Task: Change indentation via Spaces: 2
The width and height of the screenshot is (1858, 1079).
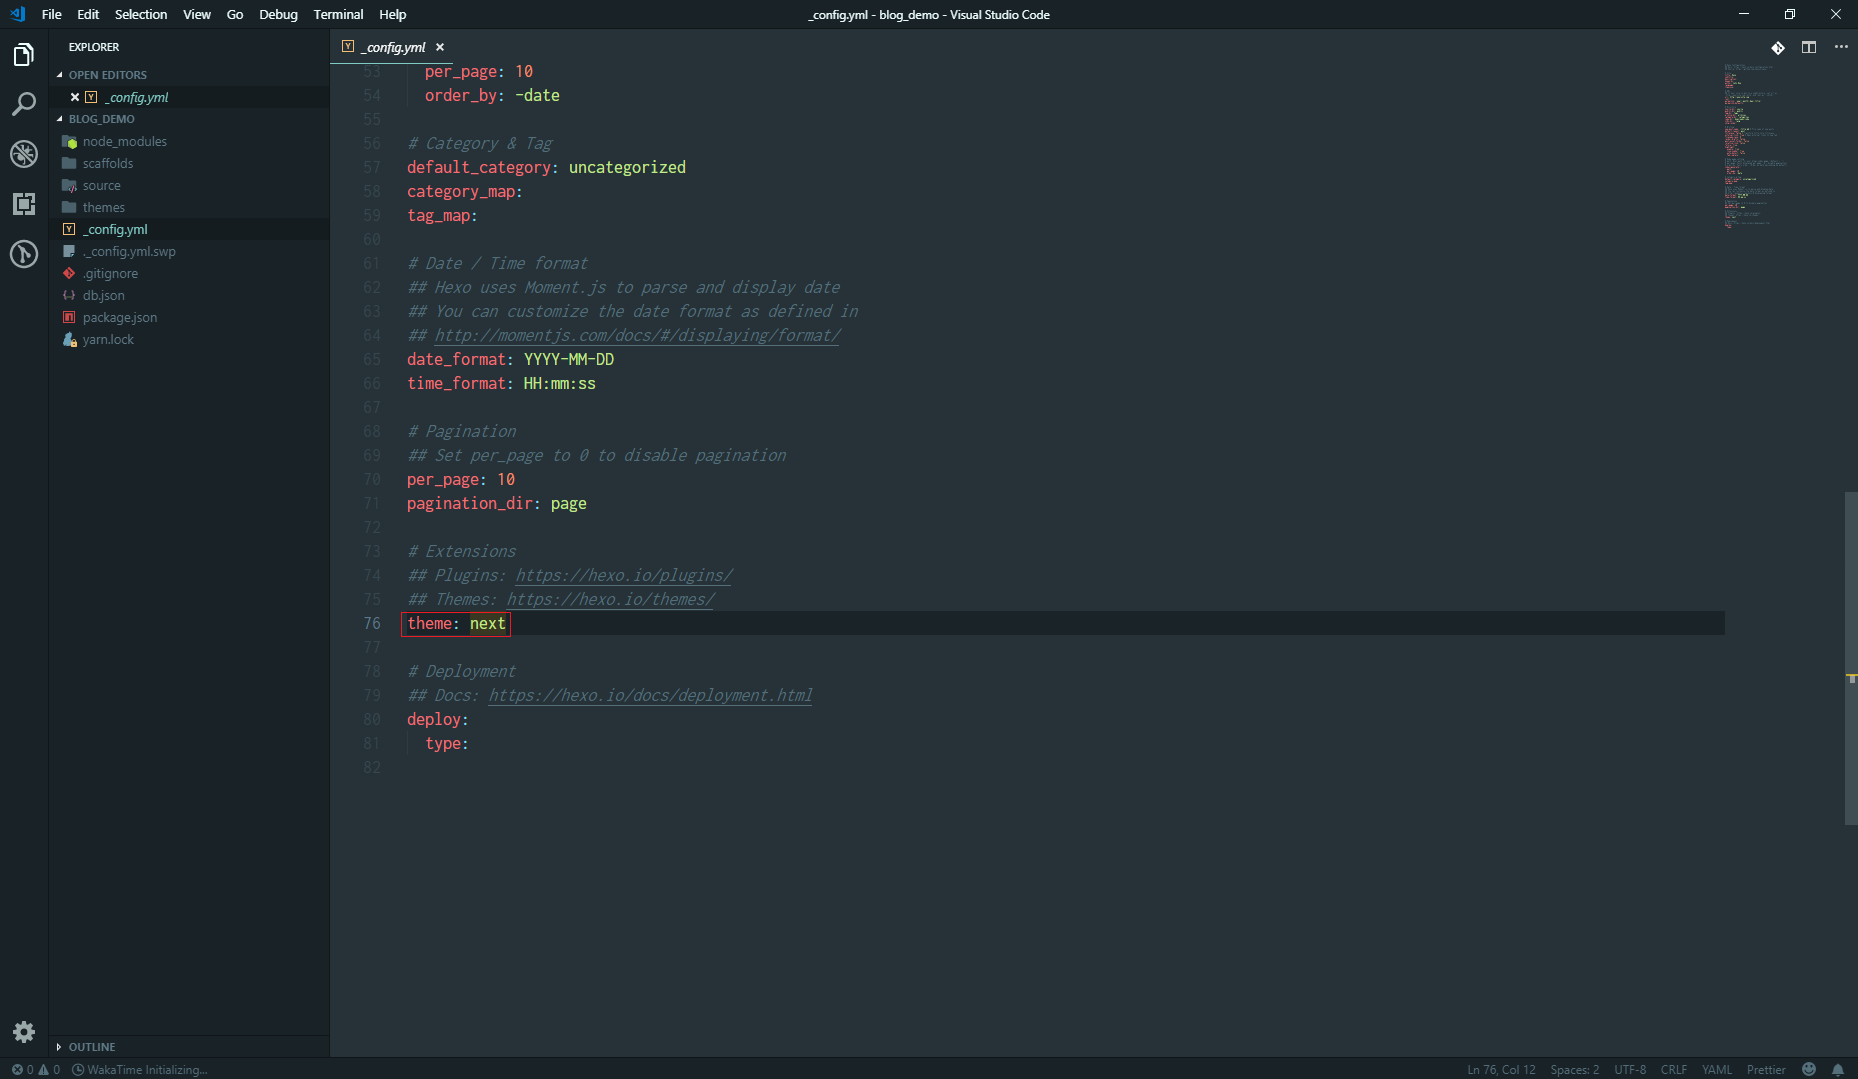Action: point(1574,1069)
